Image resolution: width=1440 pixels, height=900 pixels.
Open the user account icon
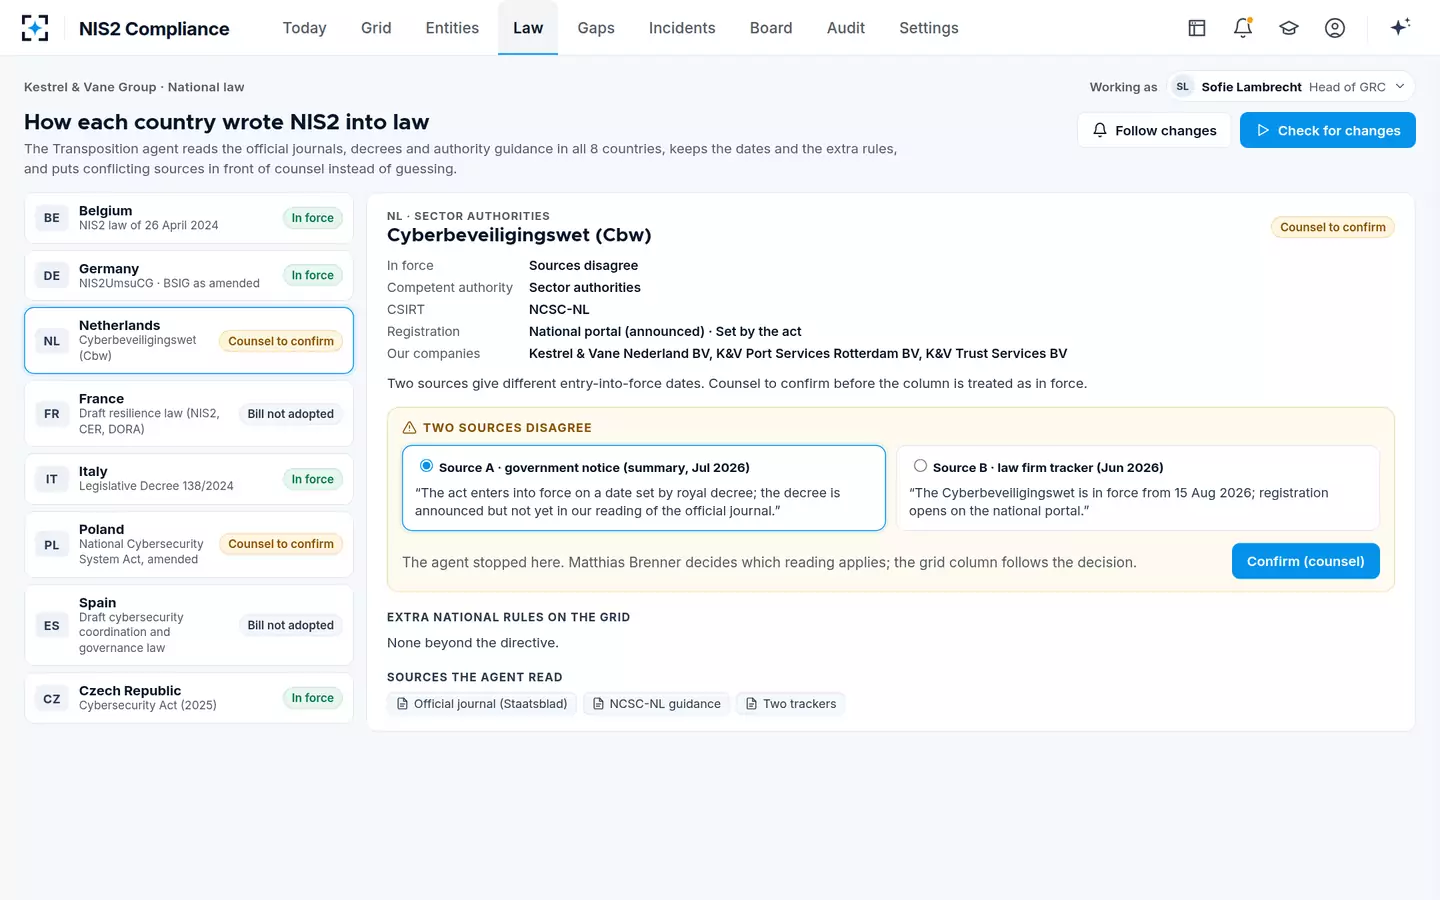tap(1335, 28)
